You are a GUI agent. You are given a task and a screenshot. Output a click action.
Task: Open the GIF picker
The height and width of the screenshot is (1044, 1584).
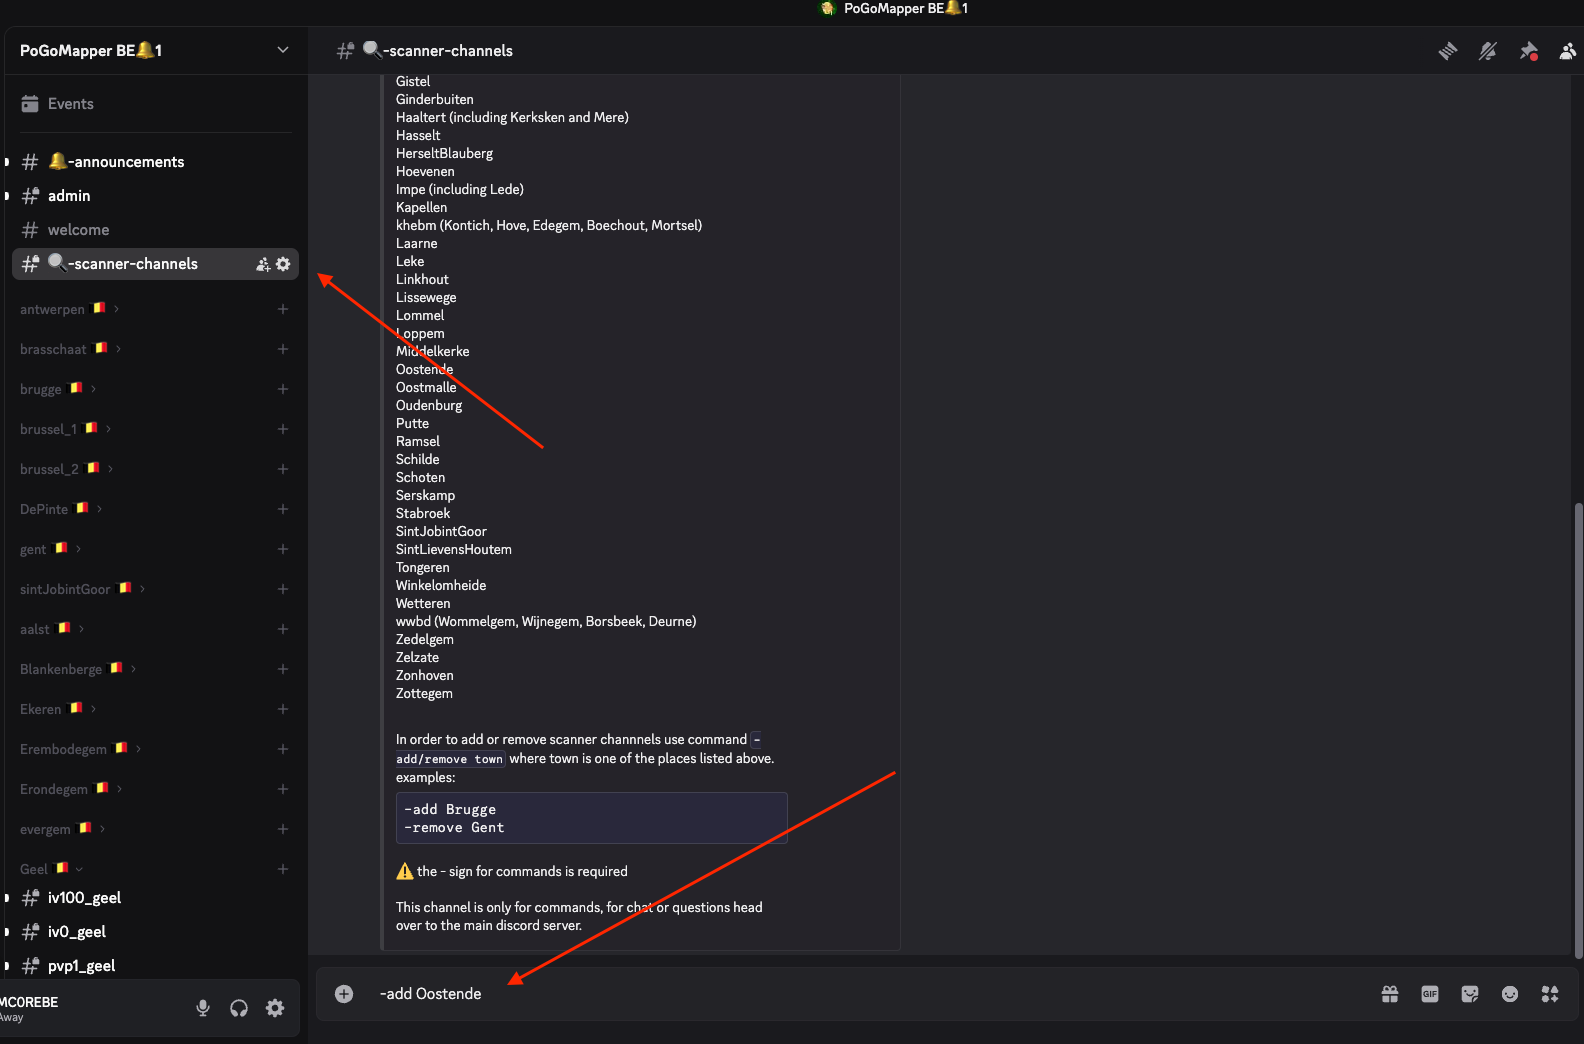coord(1430,994)
